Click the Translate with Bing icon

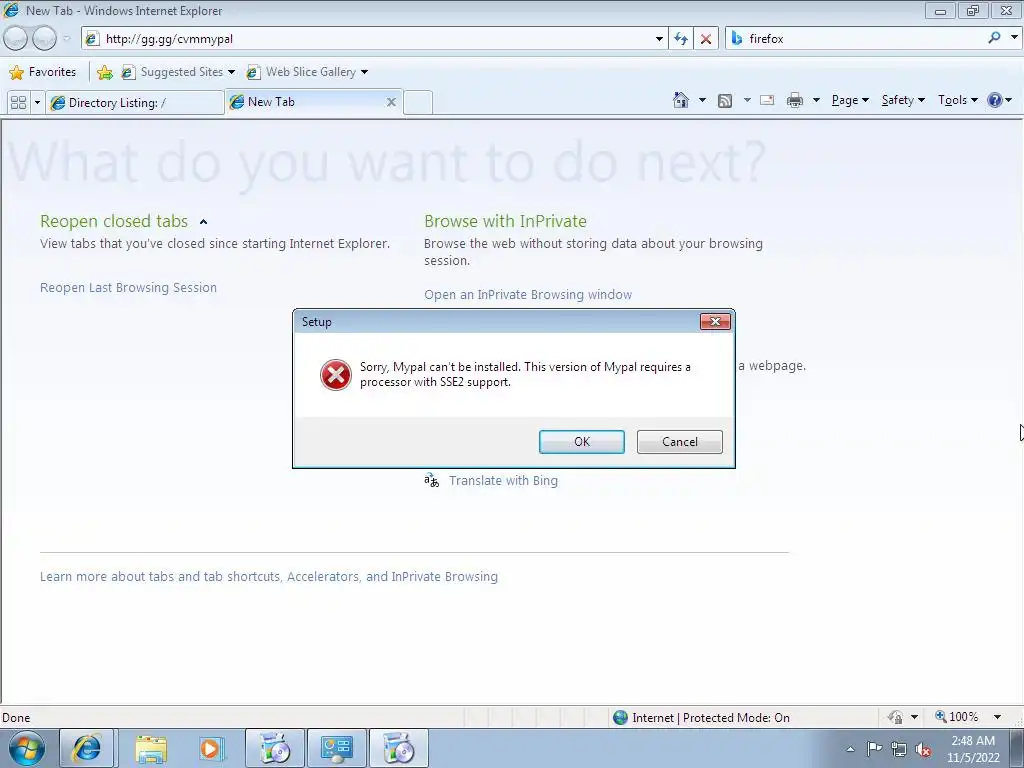click(x=431, y=481)
